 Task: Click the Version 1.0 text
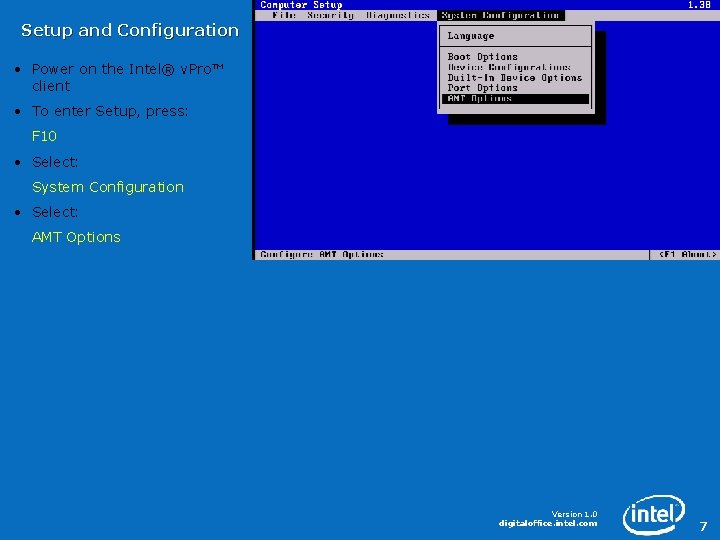pyautogui.click(x=574, y=514)
